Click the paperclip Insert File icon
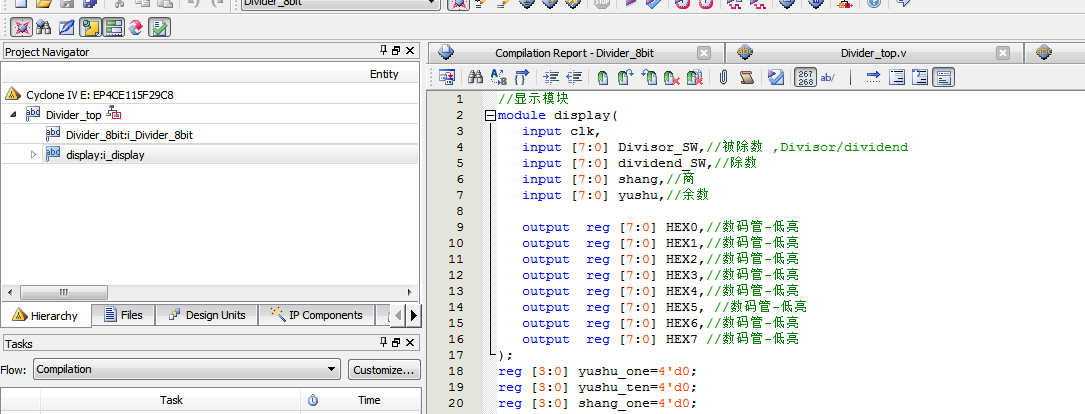This screenshot has width=1085, height=414. (x=722, y=77)
